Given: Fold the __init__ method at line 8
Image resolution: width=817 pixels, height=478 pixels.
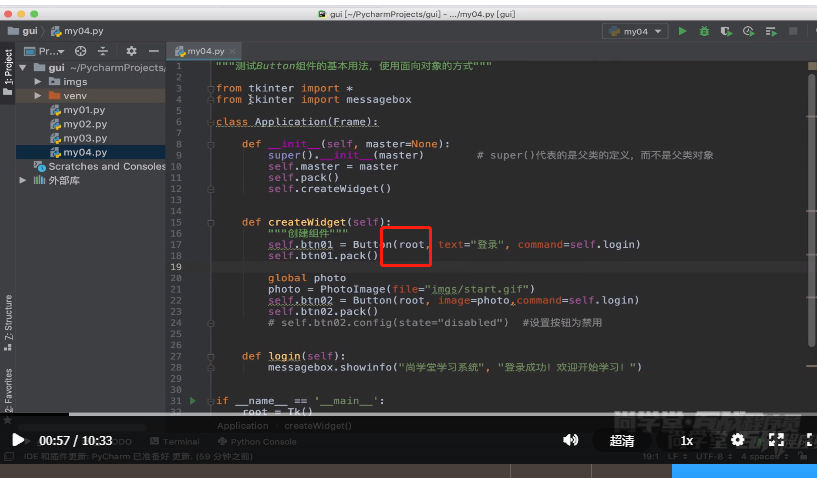Looking at the screenshot, I should click(211, 145).
